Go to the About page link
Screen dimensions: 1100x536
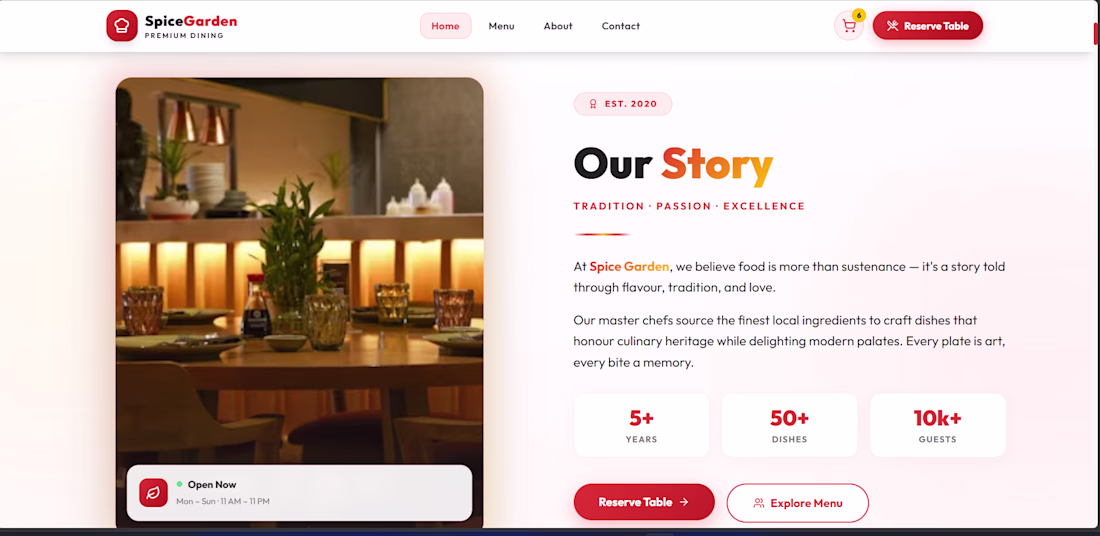(x=558, y=26)
